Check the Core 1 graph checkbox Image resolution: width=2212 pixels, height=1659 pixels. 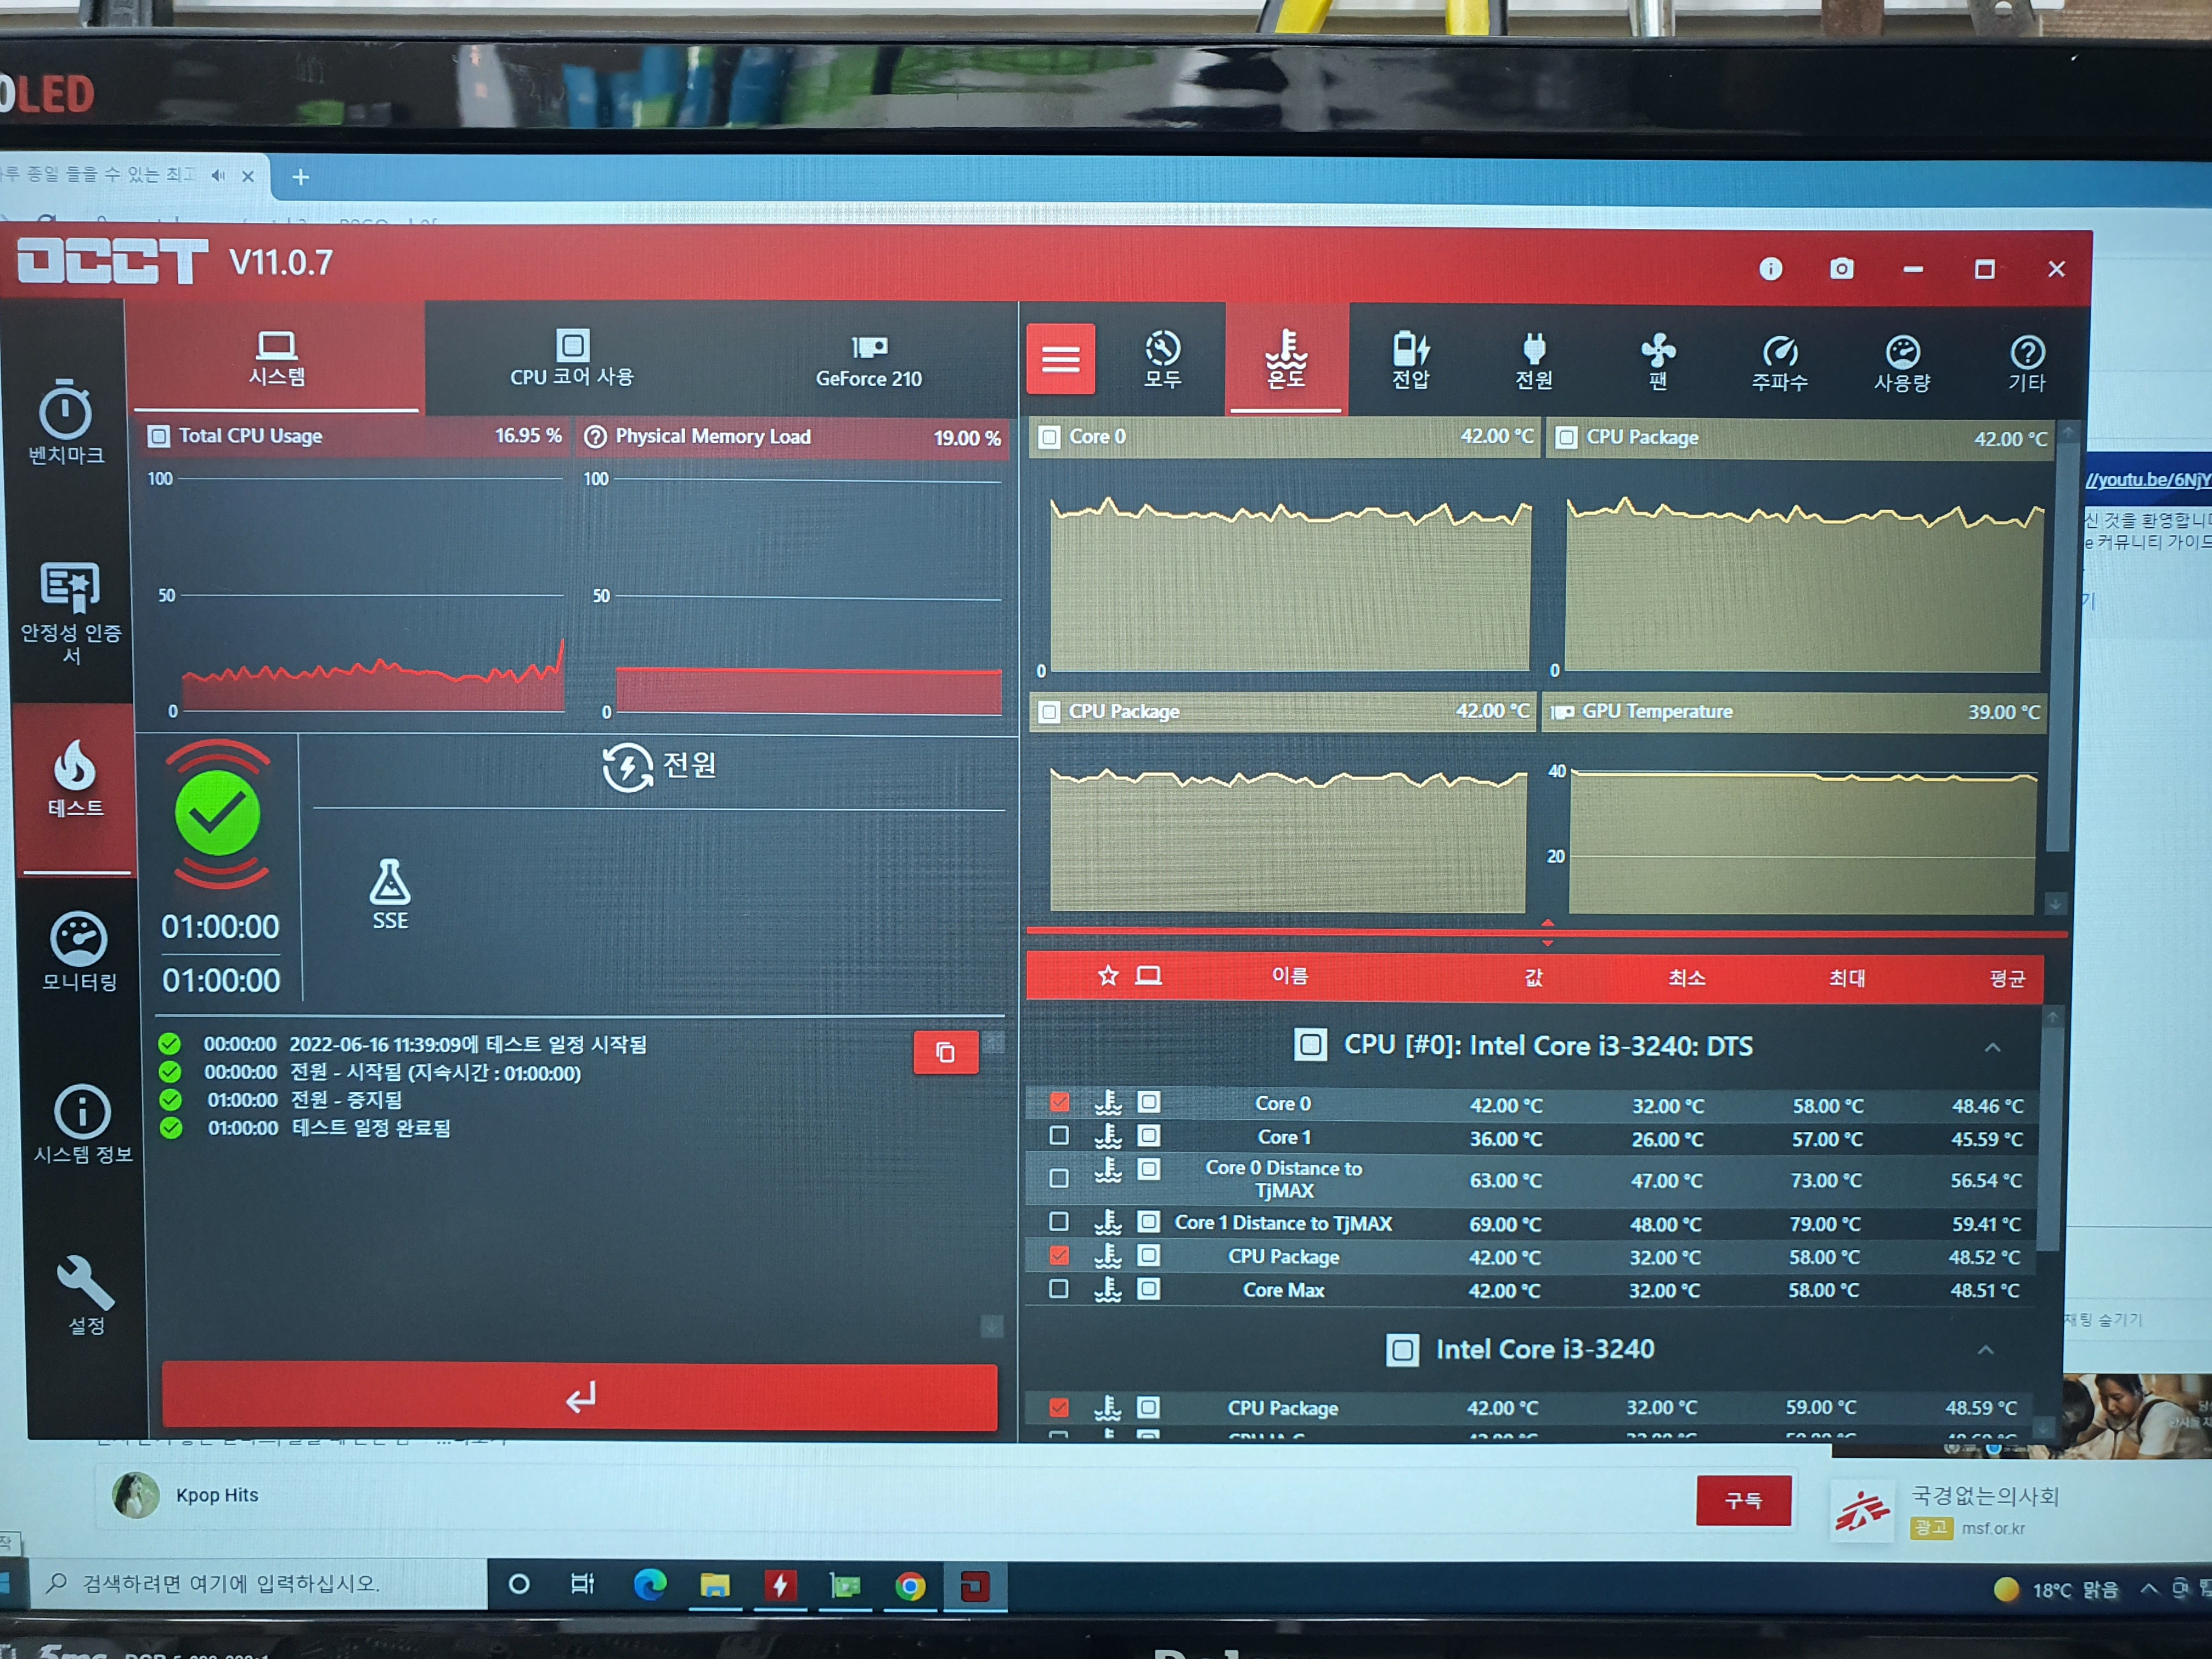coord(1059,1136)
